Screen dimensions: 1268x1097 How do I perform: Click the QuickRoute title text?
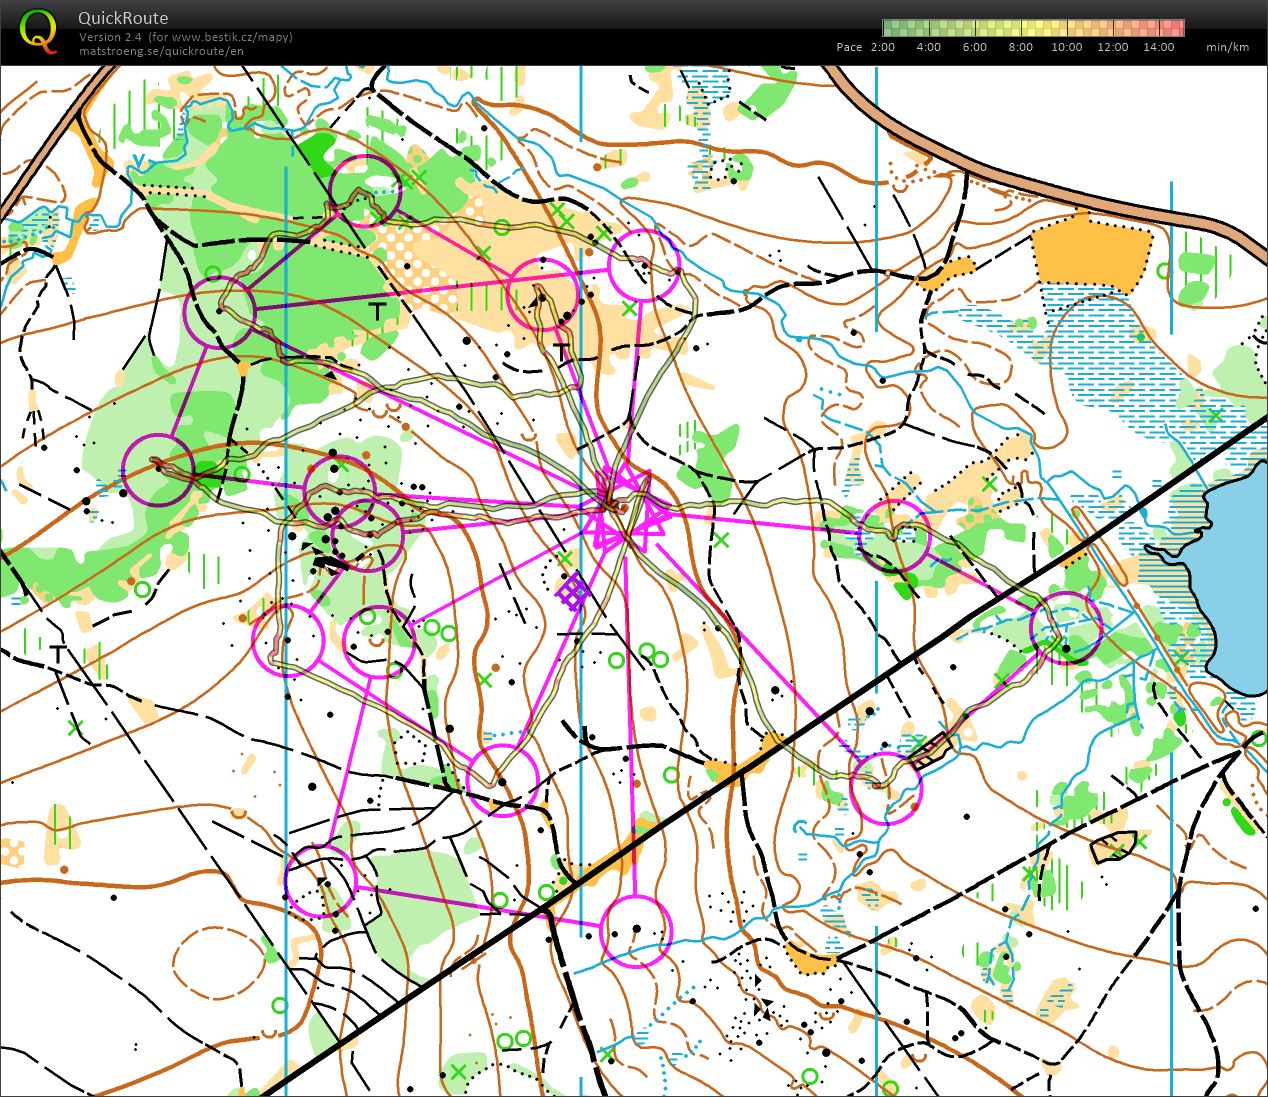tap(123, 18)
